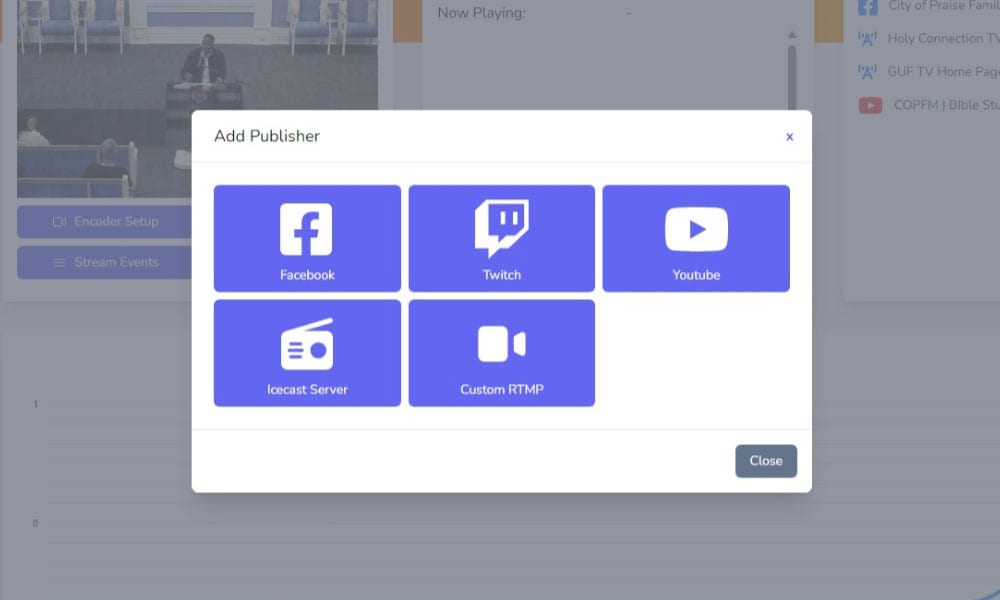Click the scroll-up arrow in Now Playing panel

792,35
